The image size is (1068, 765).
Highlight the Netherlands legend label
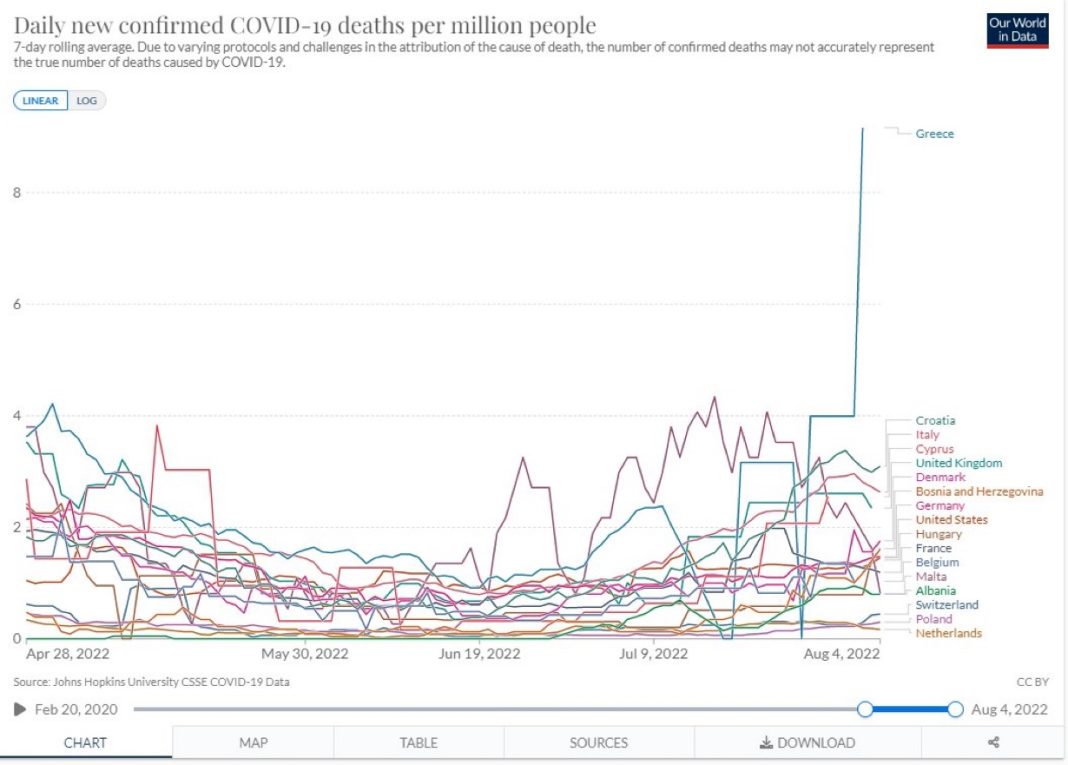[x=948, y=633]
